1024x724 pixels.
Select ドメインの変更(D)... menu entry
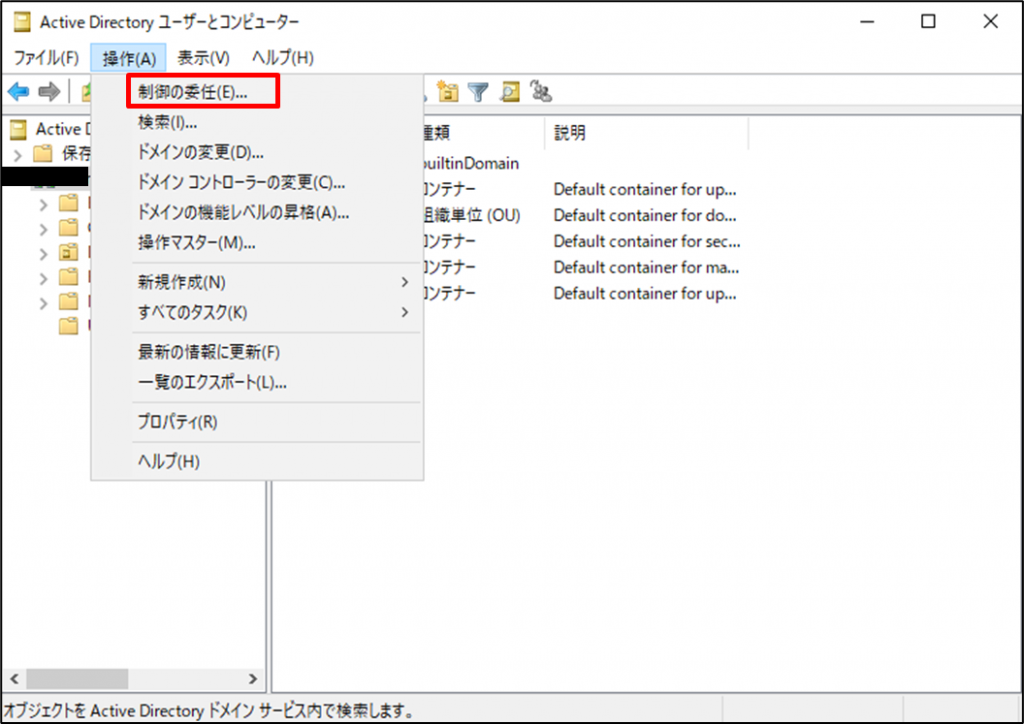click(x=257, y=152)
